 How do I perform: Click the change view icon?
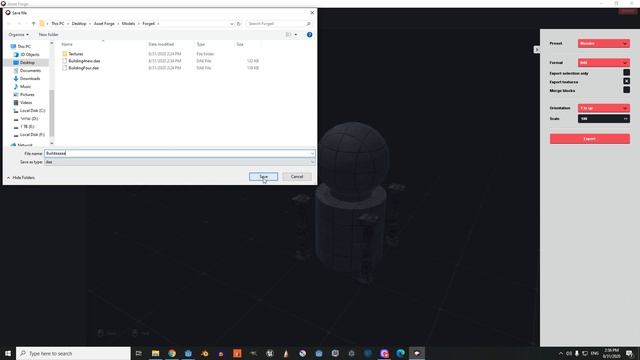coord(289,35)
